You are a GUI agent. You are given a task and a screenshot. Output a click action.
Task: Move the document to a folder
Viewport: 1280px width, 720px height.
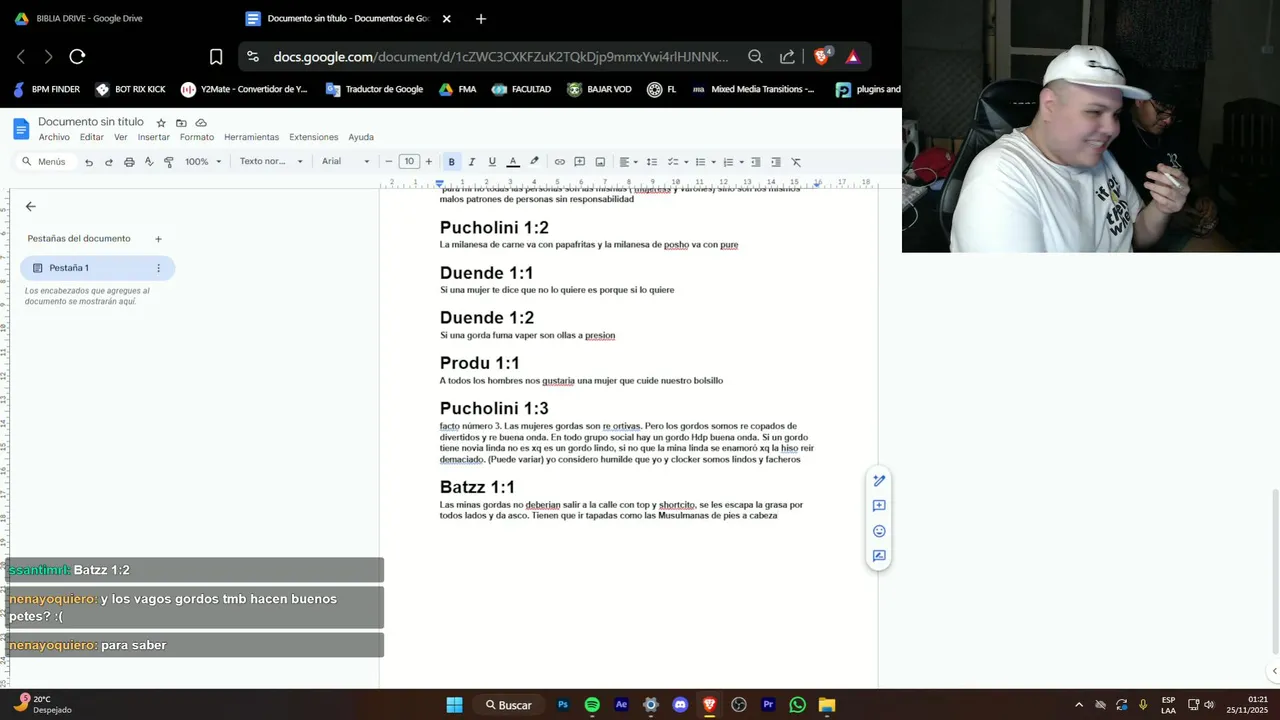click(181, 123)
